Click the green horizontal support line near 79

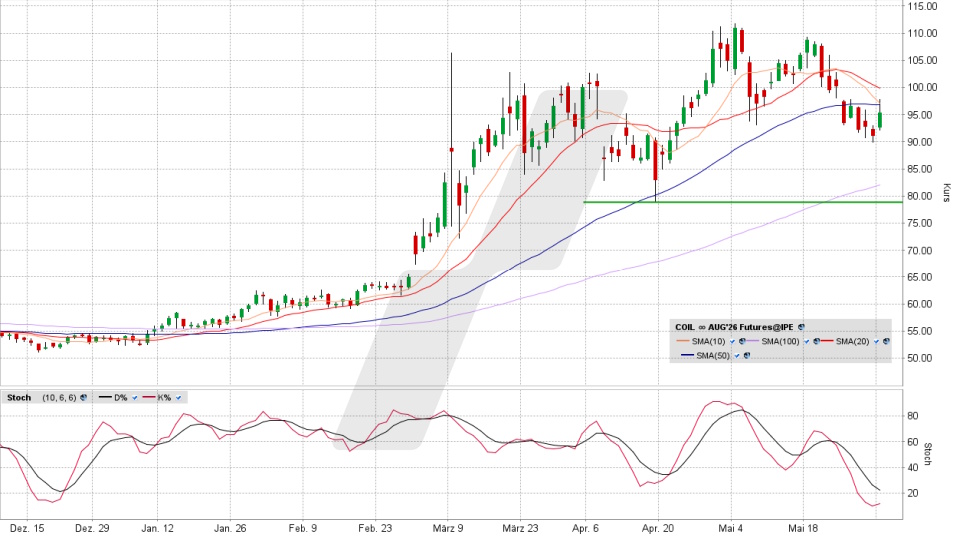pos(743,202)
